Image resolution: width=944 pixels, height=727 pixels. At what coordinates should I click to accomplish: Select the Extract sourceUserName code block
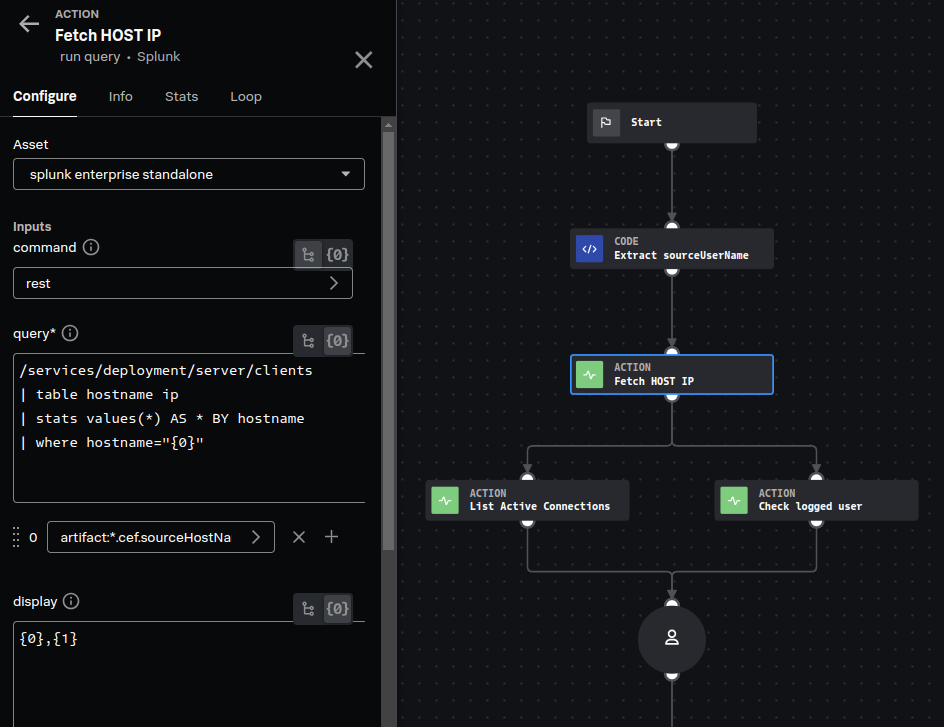[672, 249]
